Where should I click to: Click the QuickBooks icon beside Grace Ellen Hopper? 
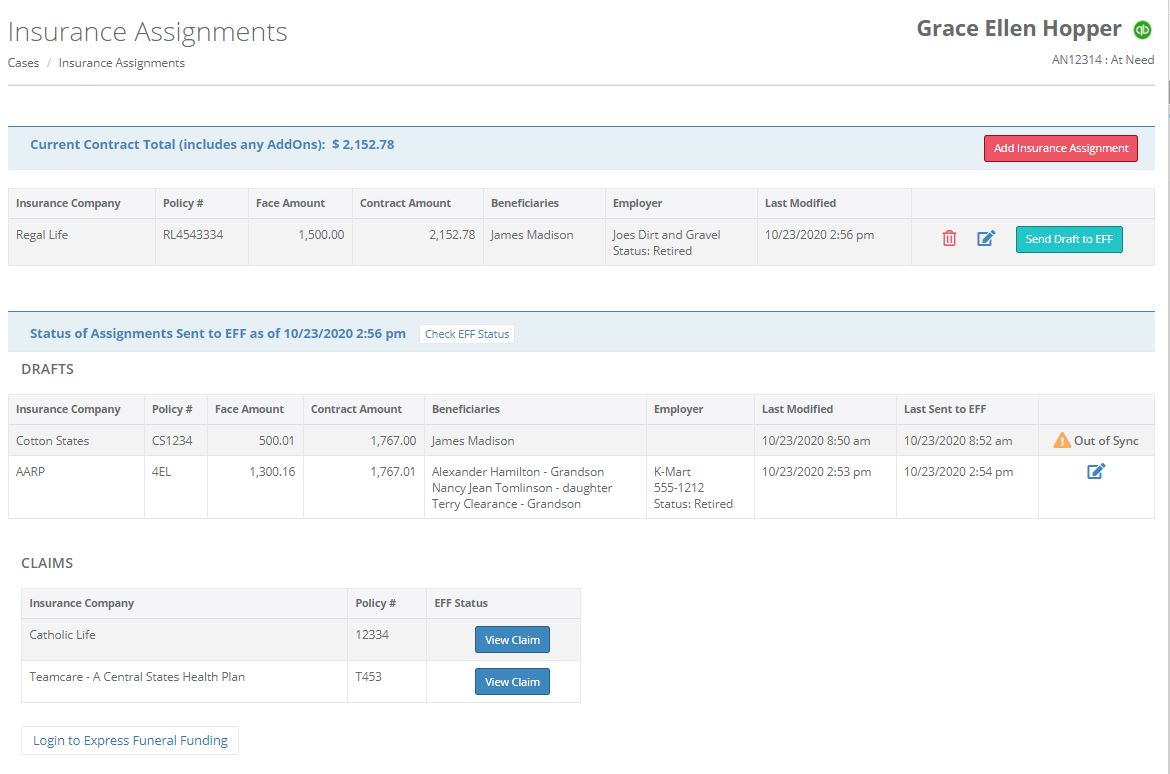click(x=1143, y=28)
